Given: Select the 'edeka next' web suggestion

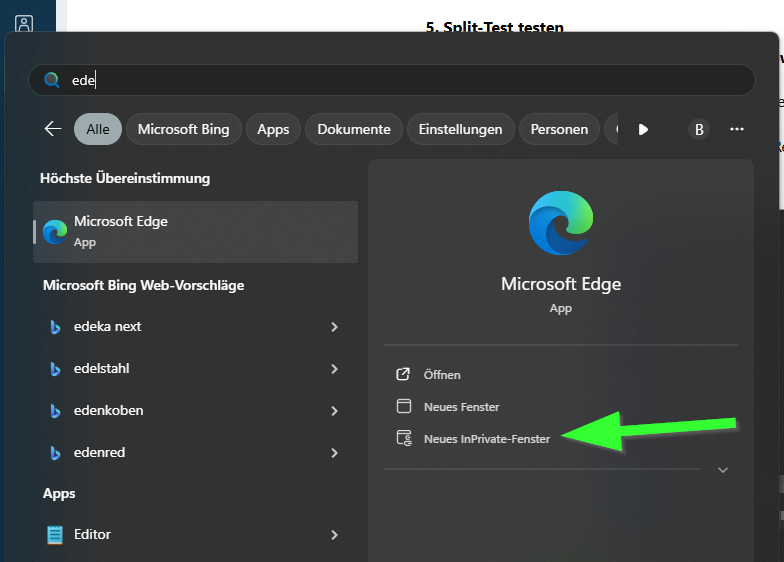Looking at the screenshot, I should 196,326.
